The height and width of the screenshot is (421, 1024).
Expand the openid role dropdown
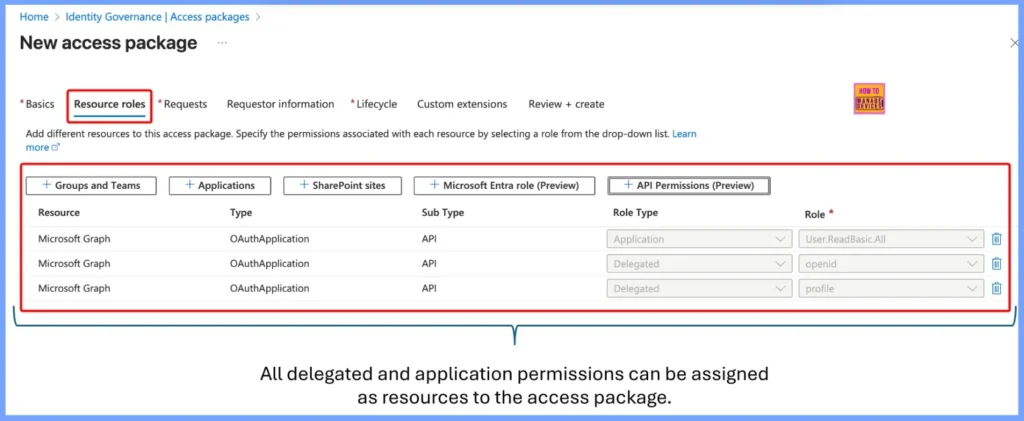point(891,264)
